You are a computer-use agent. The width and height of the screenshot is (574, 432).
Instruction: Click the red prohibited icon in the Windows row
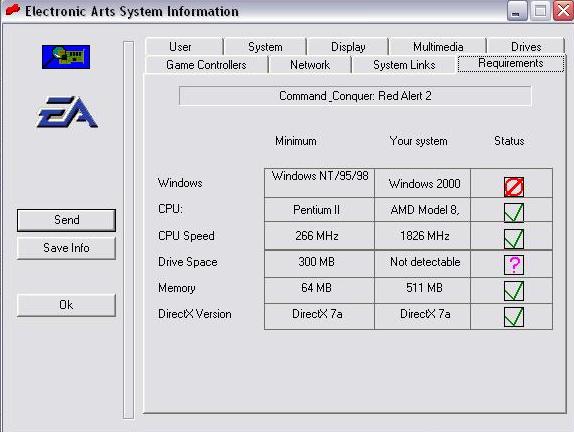pos(514,187)
